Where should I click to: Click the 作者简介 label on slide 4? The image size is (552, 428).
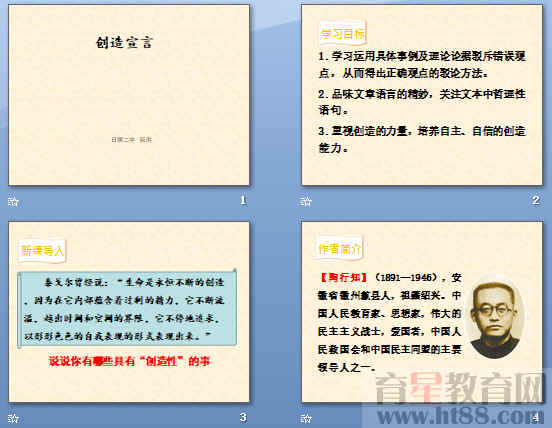click(x=339, y=248)
